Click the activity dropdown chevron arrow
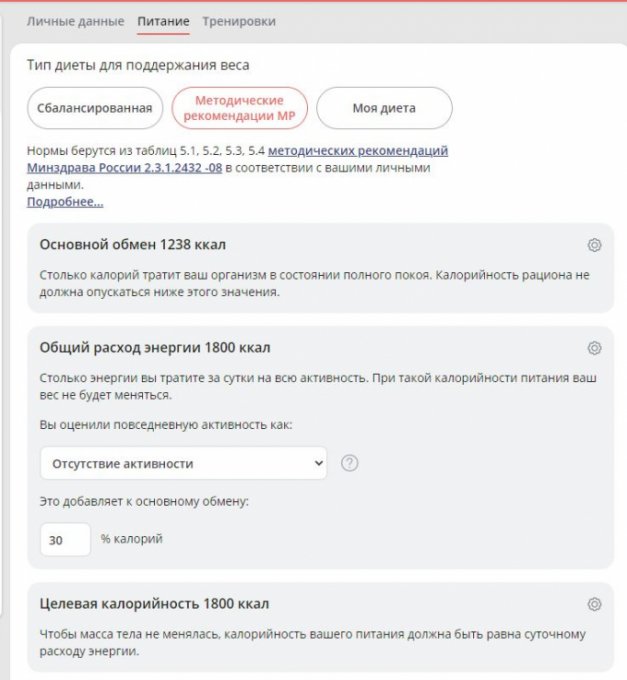 pos(318,463)
